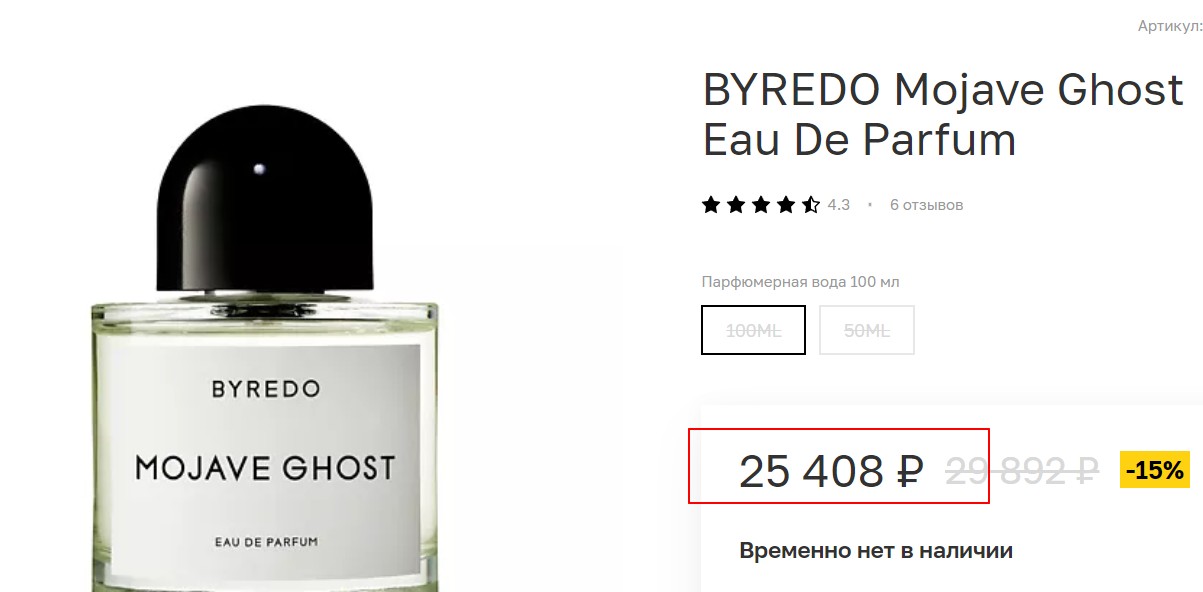Click the BYREDO brand name on bottle label
This screenshot has height=592, width=1203.
click(266, 389)
